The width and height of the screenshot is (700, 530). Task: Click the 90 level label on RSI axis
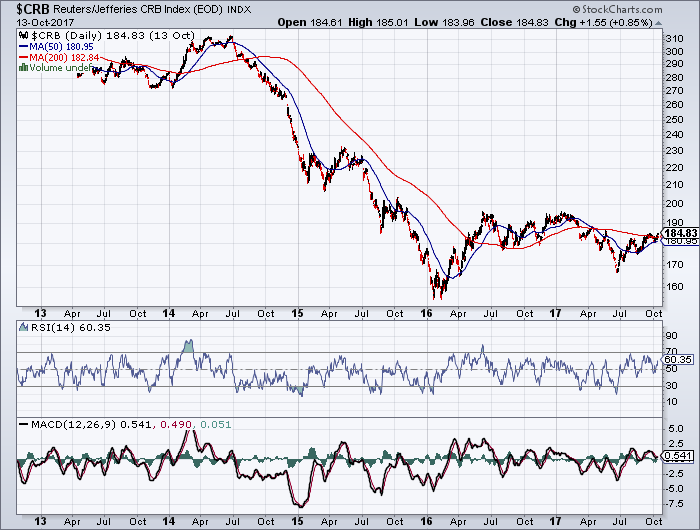pos(671,335)
